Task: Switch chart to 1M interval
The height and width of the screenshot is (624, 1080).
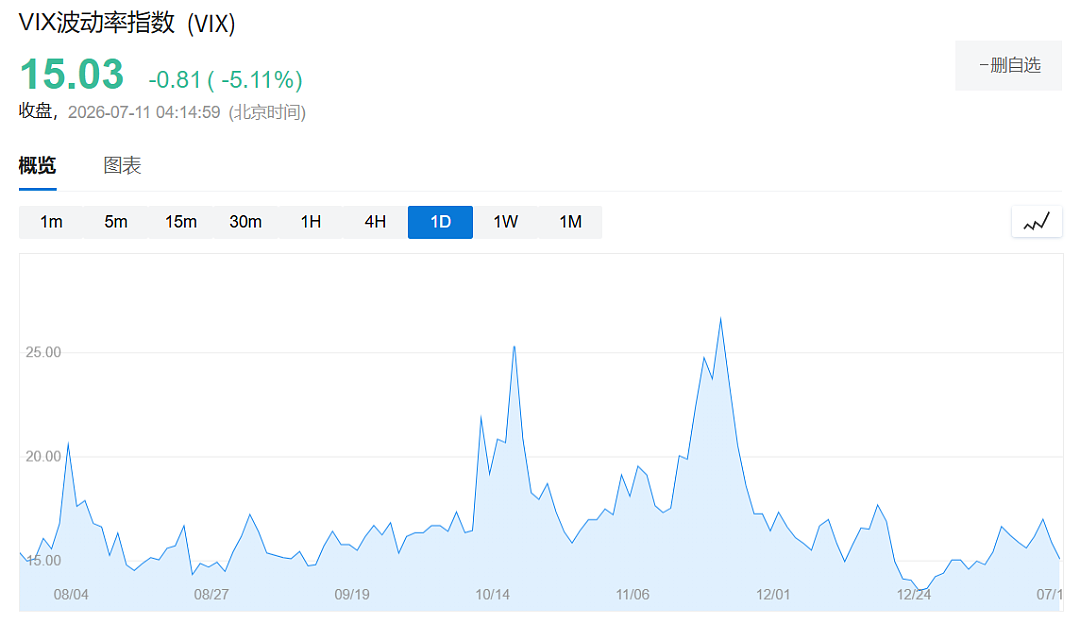Action: point(570,222)
